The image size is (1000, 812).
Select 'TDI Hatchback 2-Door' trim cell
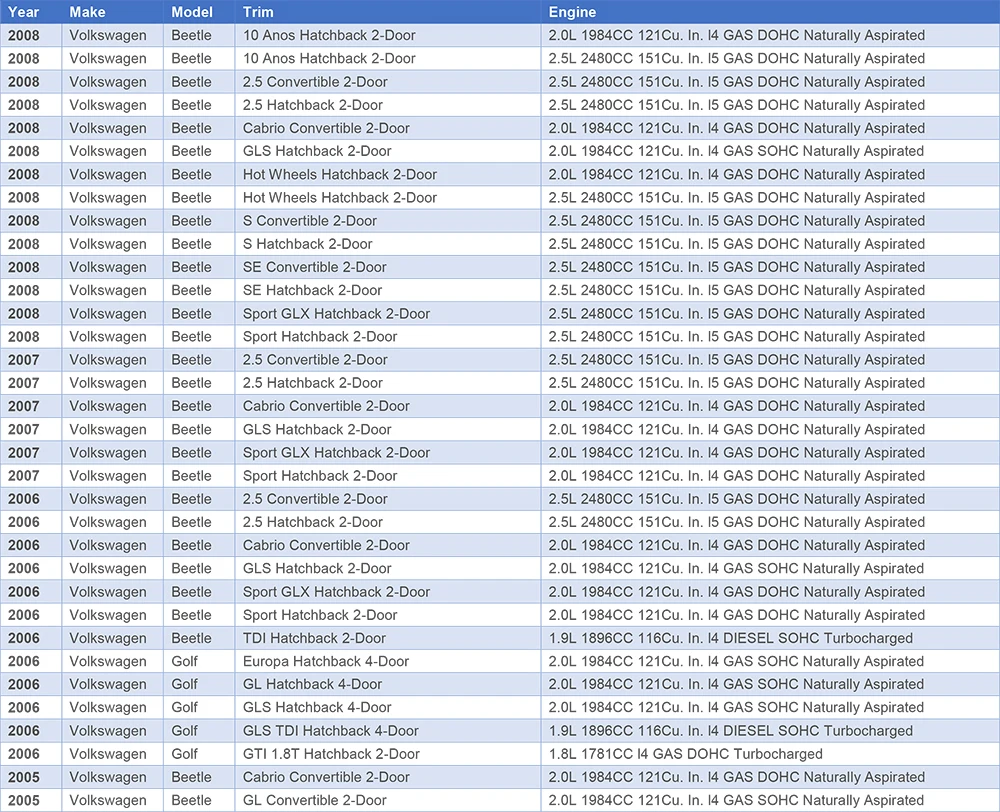pyautogui.click(x=388, y=638)
